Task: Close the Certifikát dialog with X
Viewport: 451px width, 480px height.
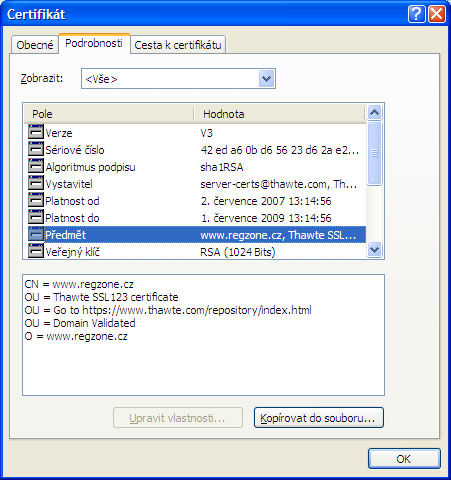Action: 437,14
